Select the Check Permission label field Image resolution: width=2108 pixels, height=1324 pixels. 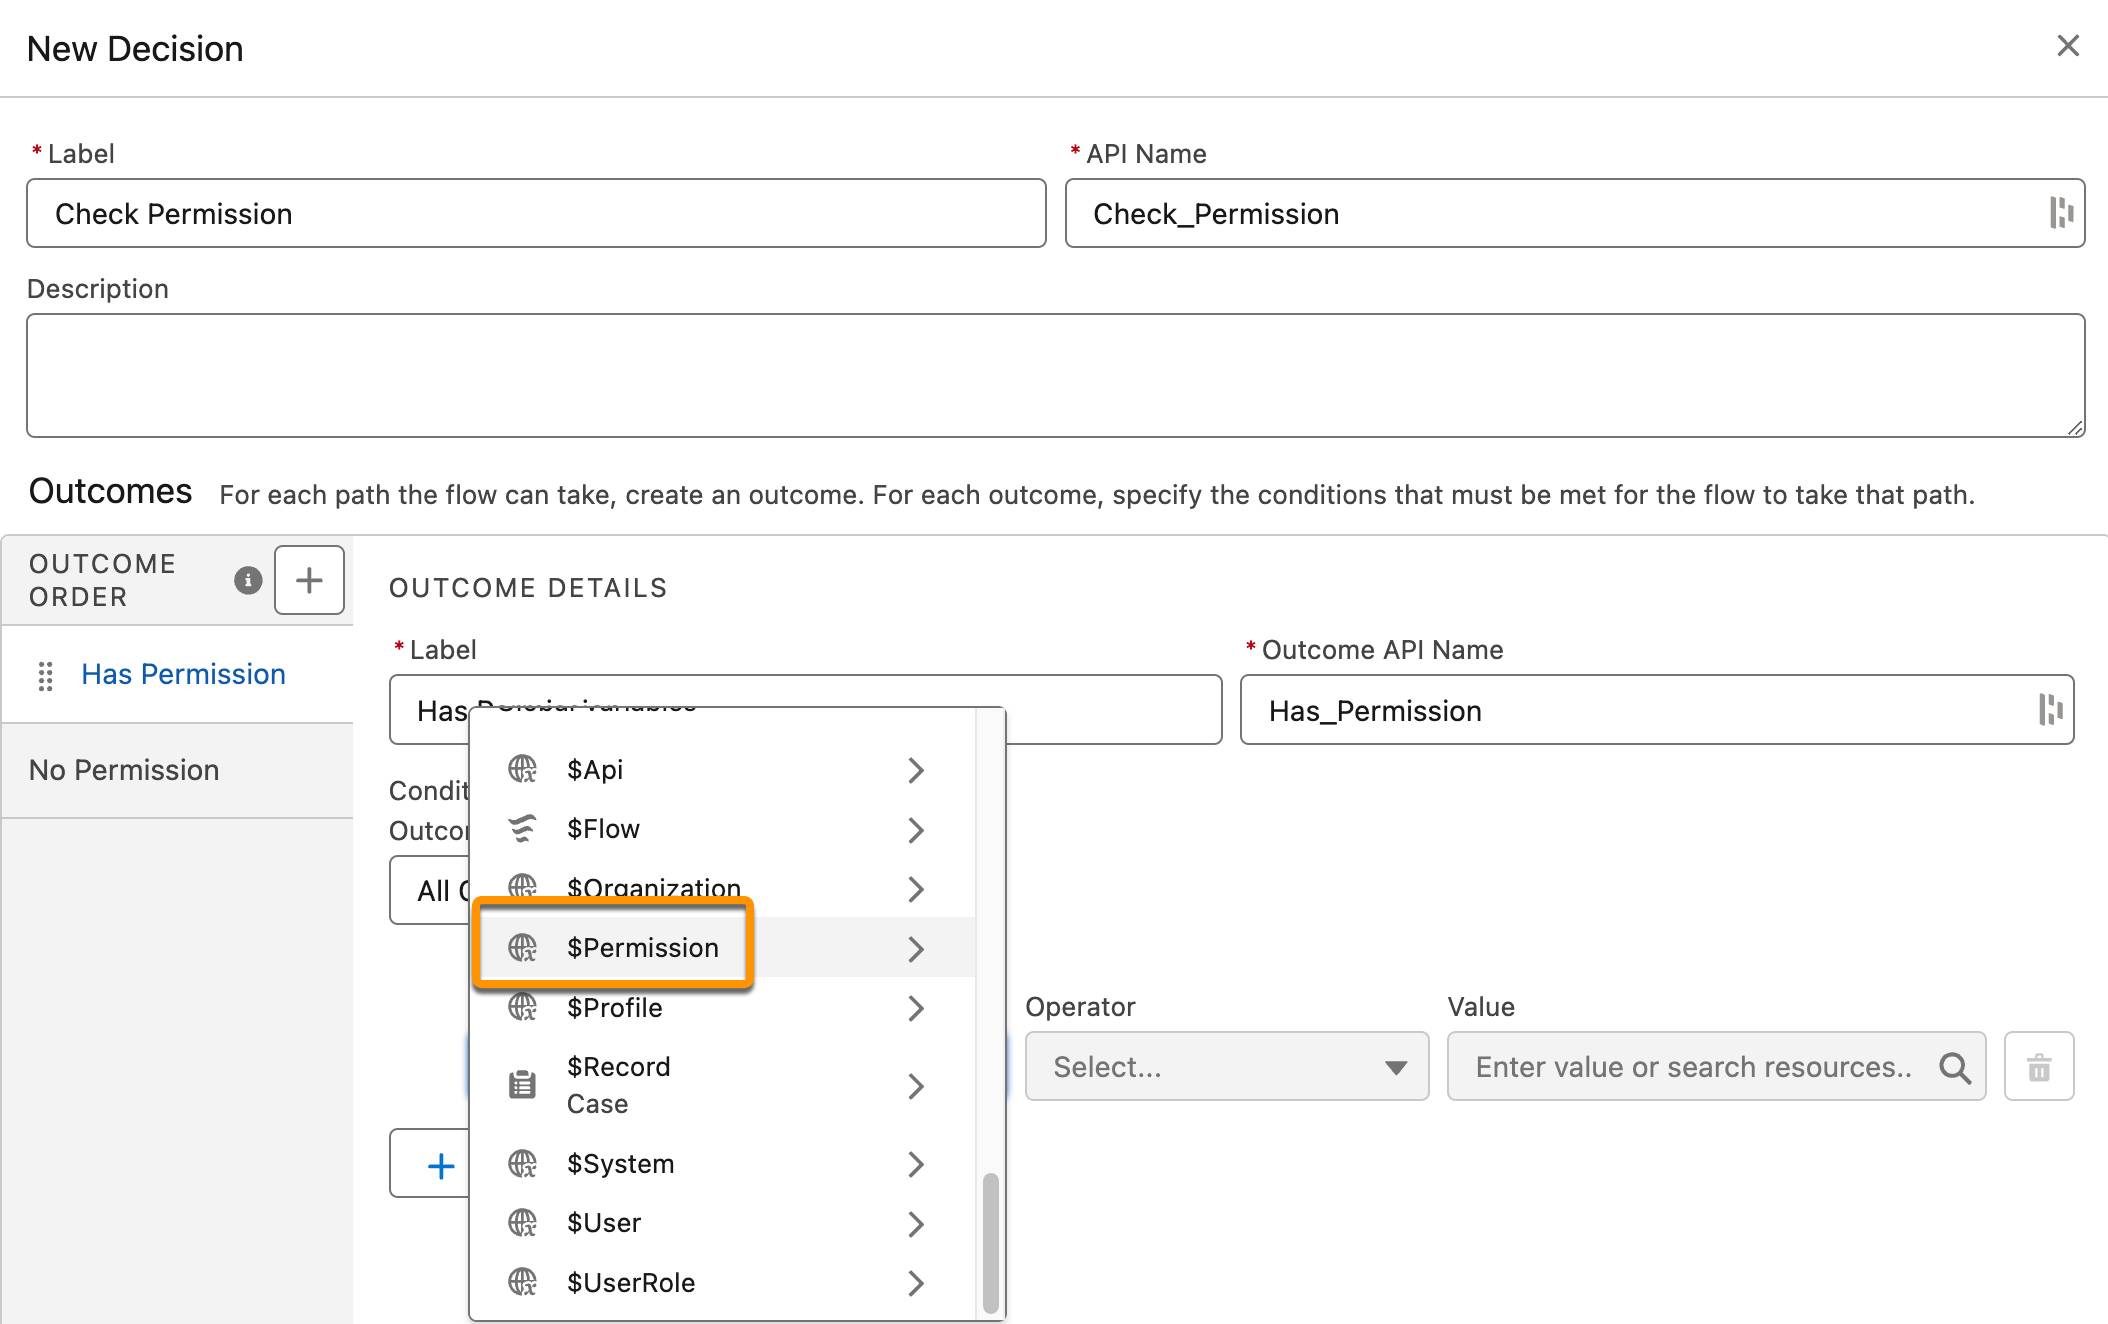coord(534,214)
